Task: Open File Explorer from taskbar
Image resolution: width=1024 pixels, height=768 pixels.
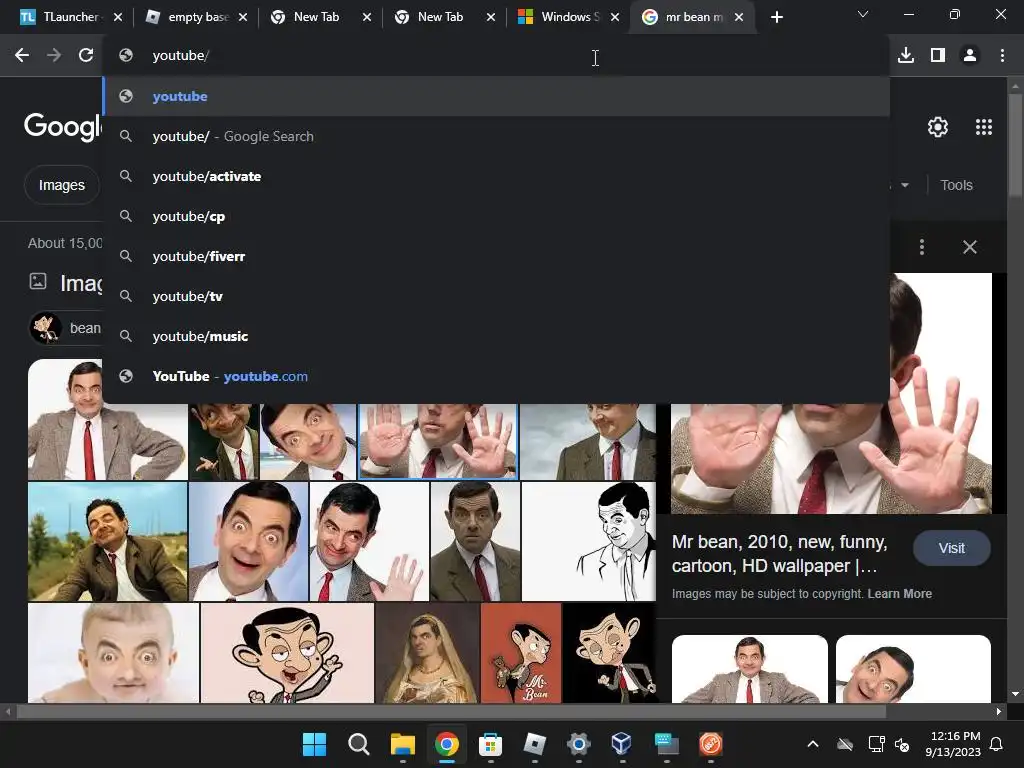Action: 402,744
